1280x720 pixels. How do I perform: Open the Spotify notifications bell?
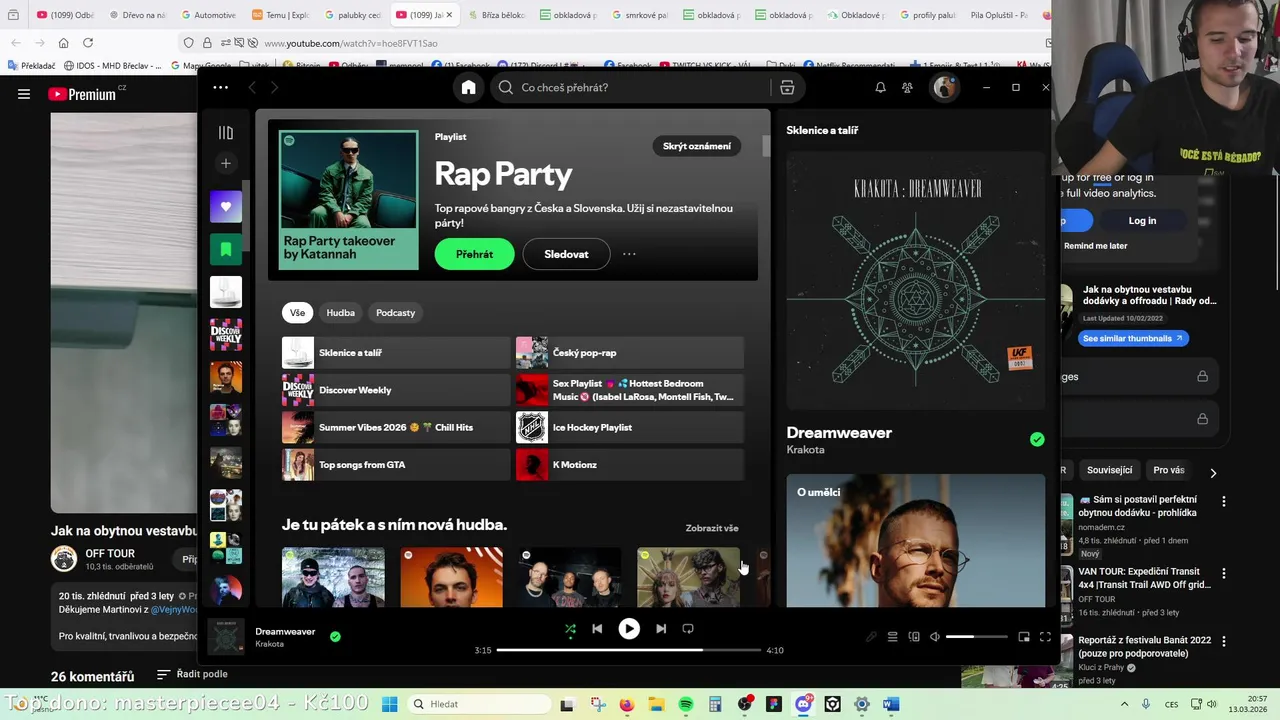[880, 88]
